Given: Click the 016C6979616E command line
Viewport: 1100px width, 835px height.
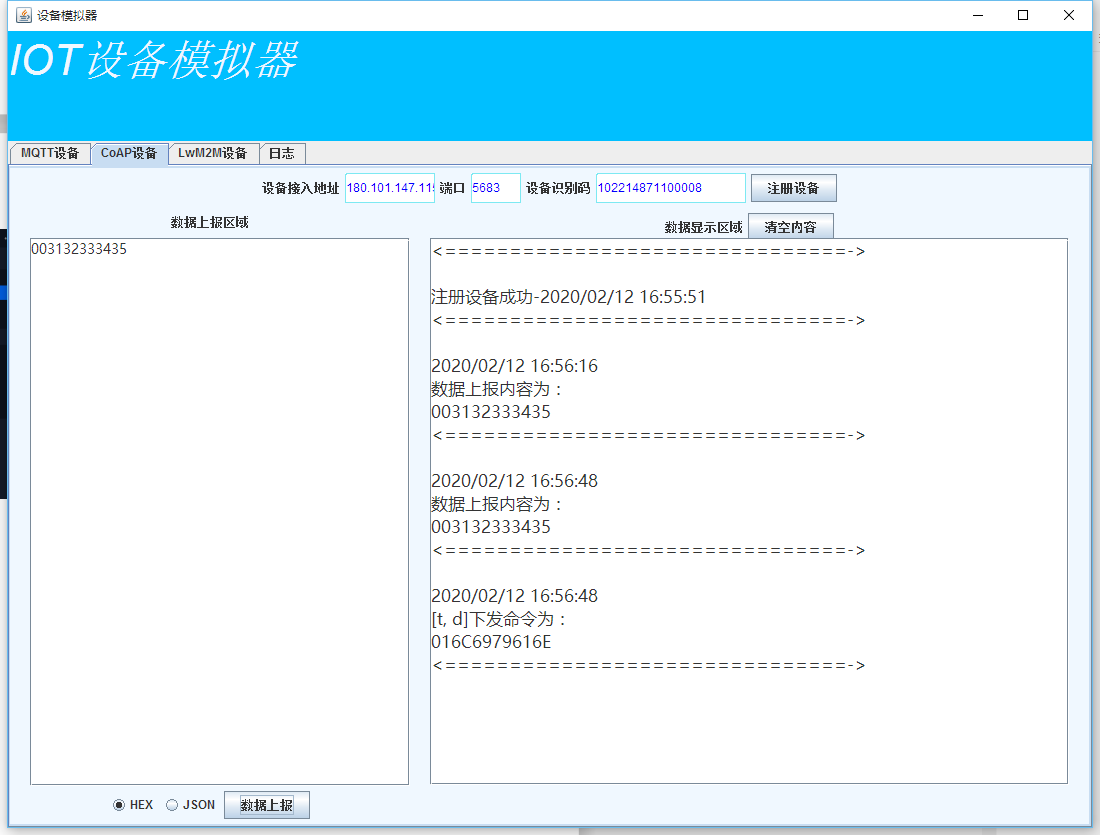Looking at the screenshot, I should point(491,642).
